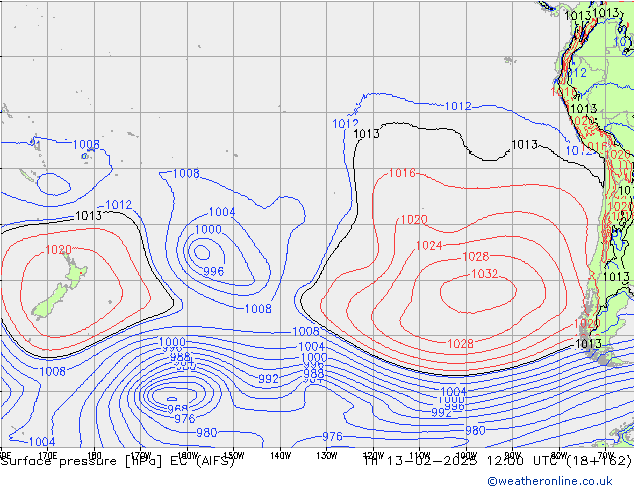Click the 130W longitude axis label
The height and width of the screenshot is (490, 634).
pyautogui.click(x=327, y=456)
